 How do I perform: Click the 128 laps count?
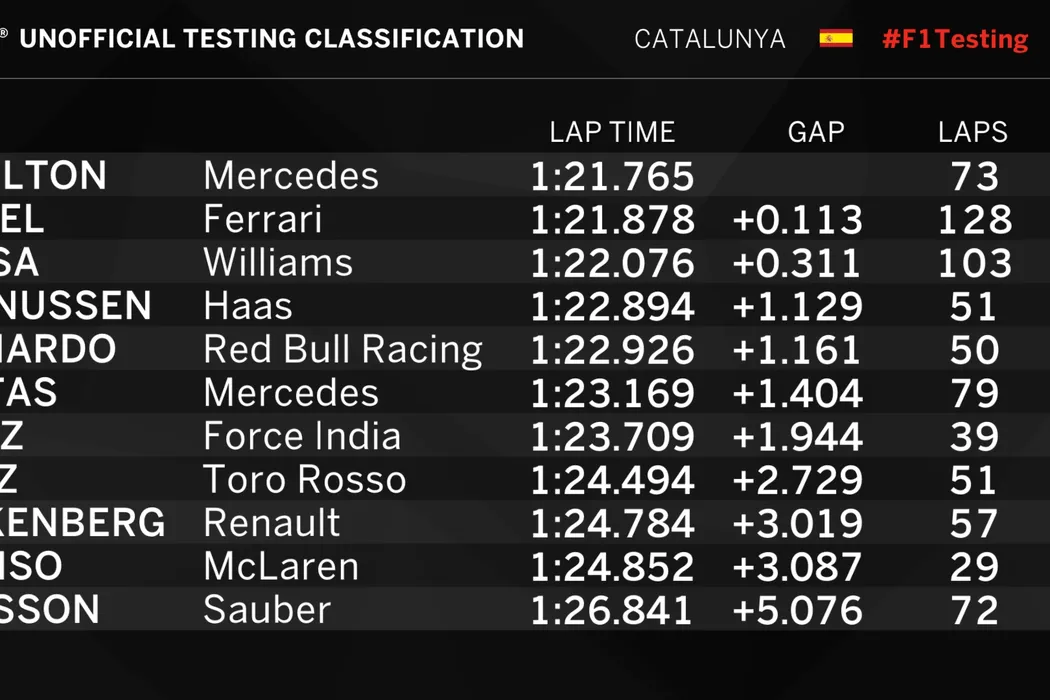click(x=974, y=220)
